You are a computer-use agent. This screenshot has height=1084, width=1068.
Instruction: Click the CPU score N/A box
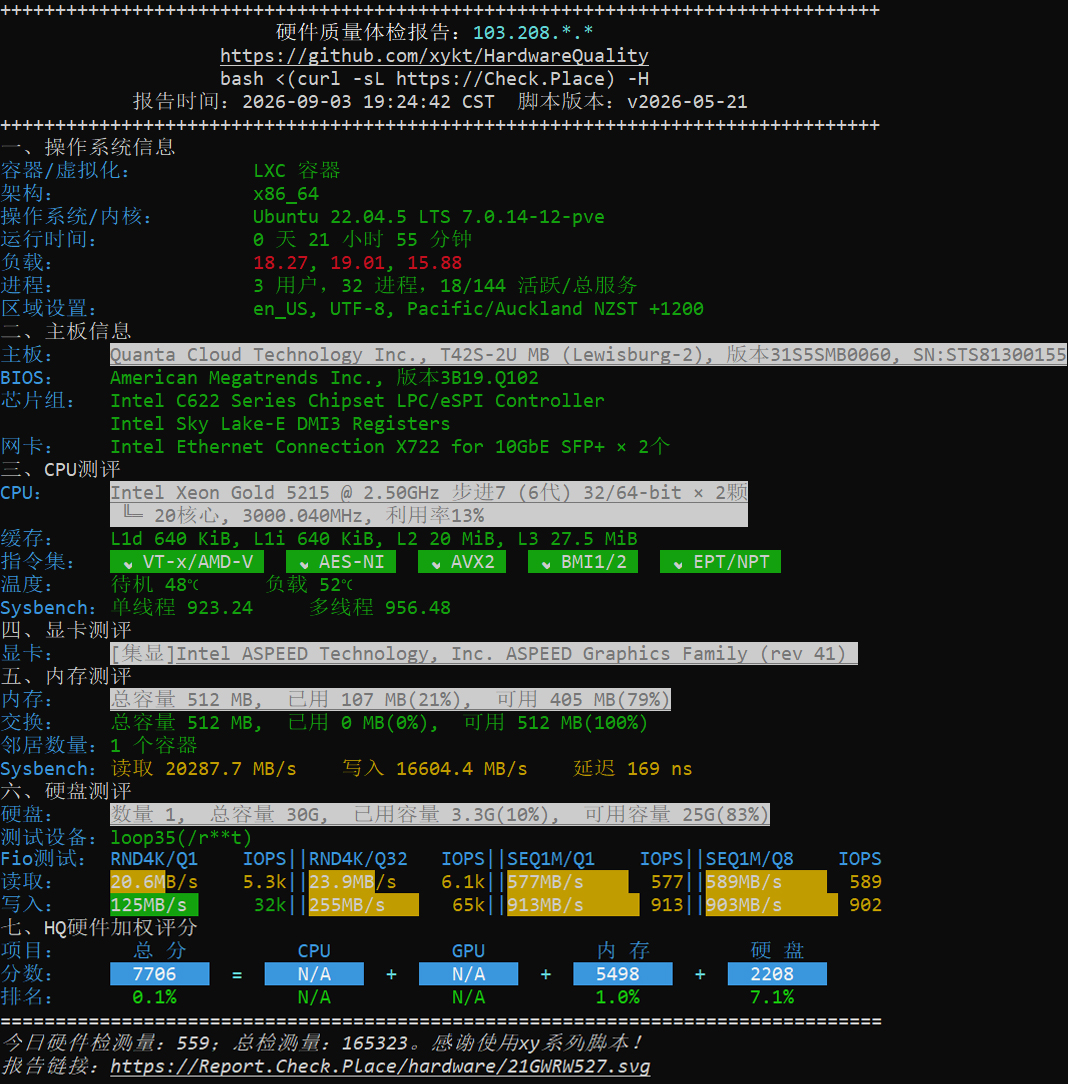314,973
